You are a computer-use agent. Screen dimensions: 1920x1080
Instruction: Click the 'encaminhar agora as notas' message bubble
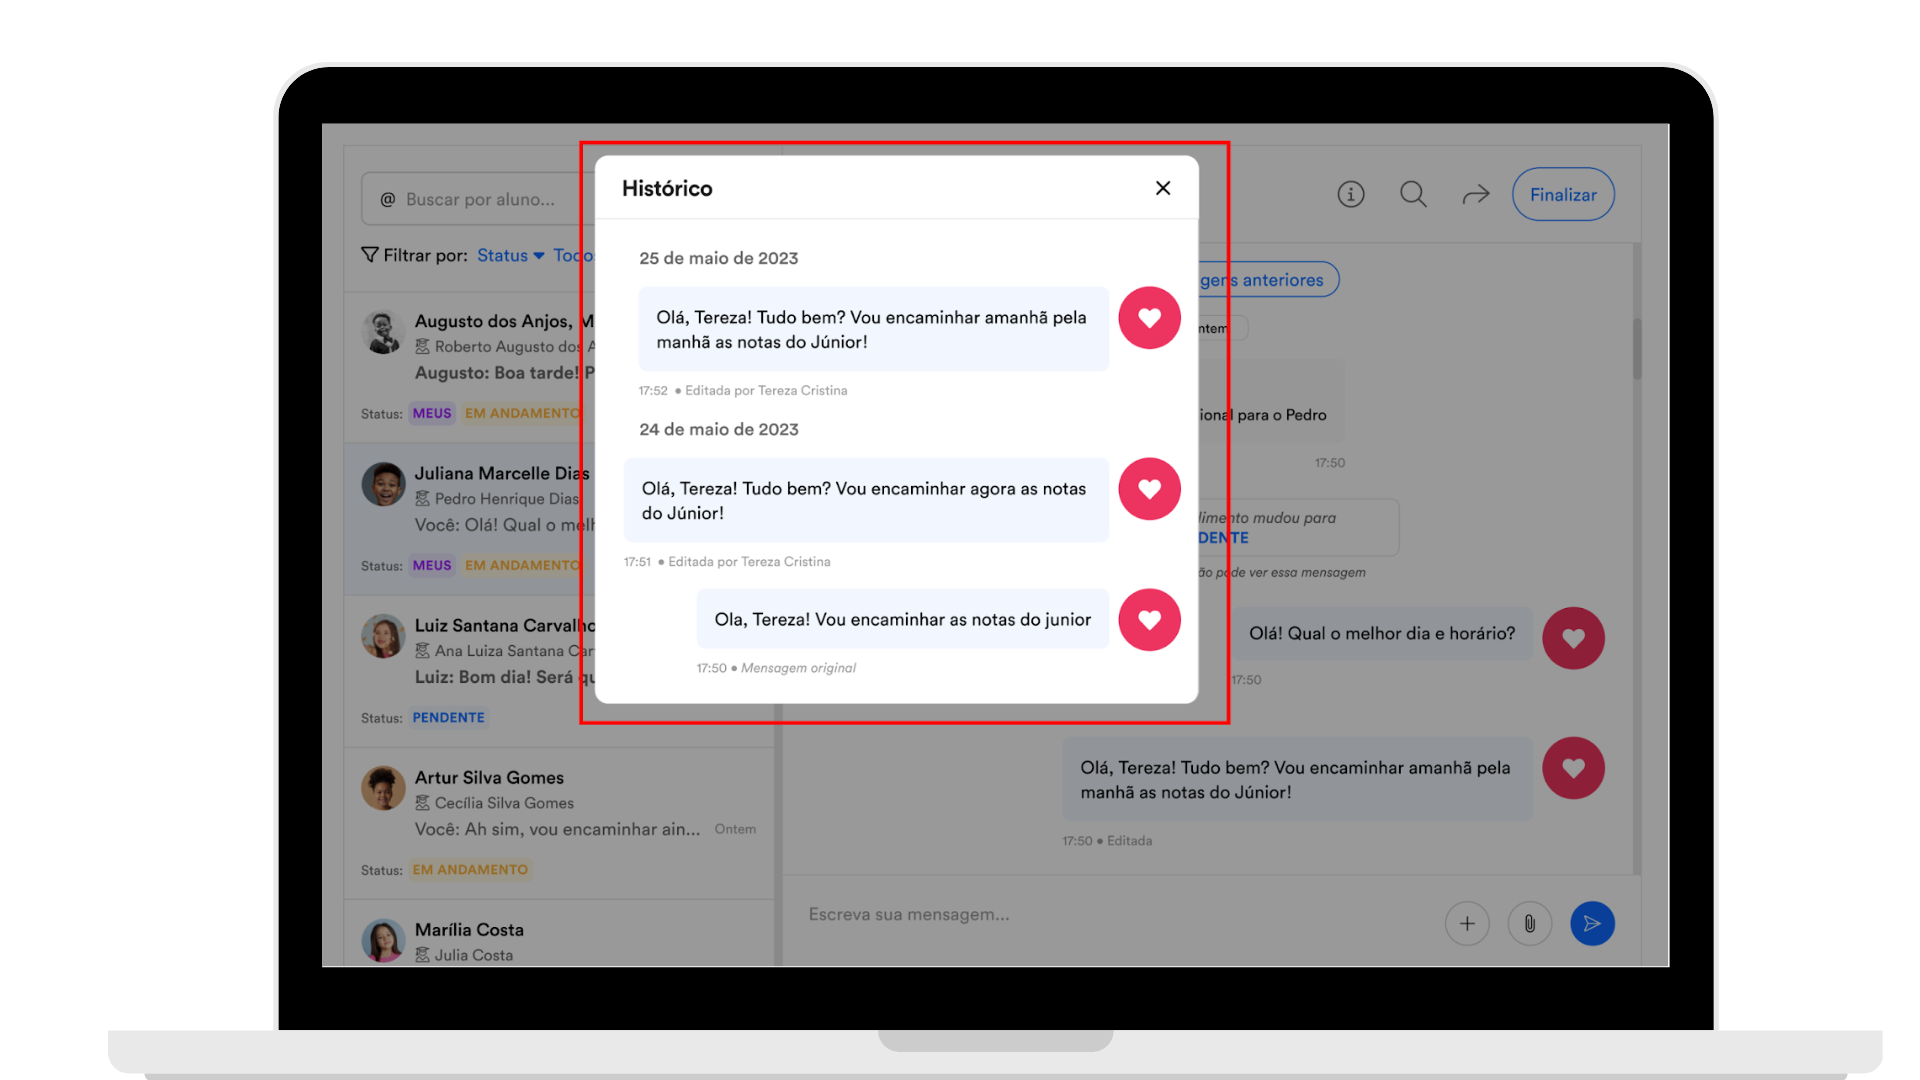pos(866,500)
